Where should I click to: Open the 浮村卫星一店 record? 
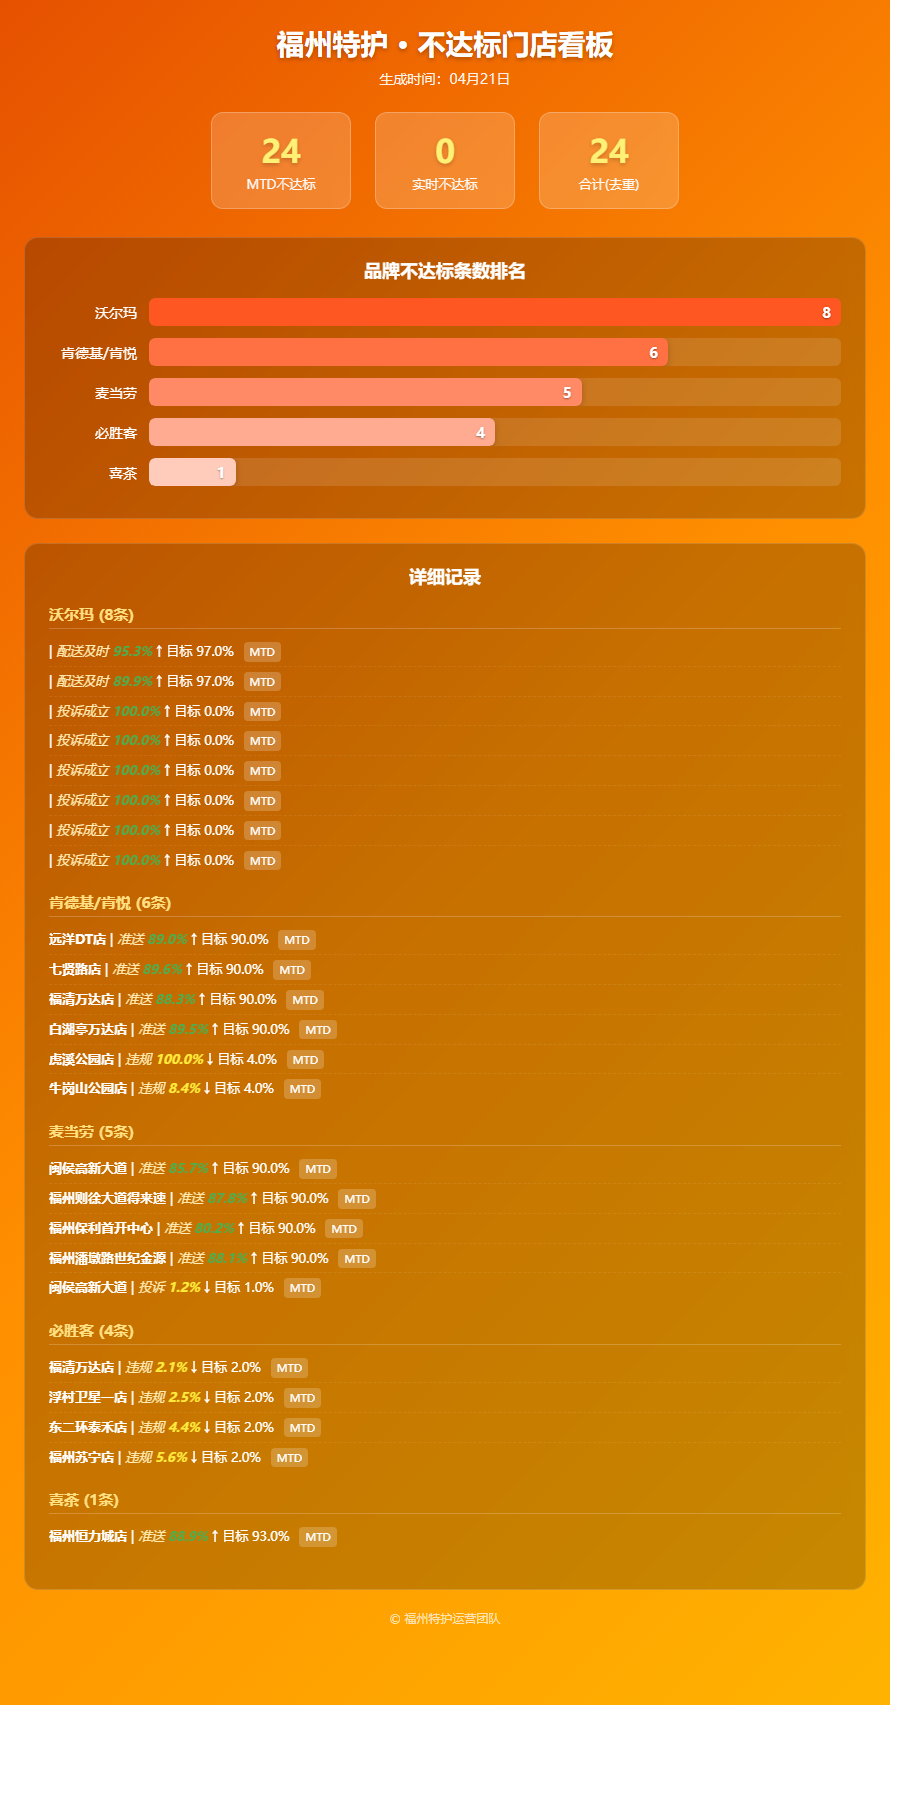click(445, 1398)
